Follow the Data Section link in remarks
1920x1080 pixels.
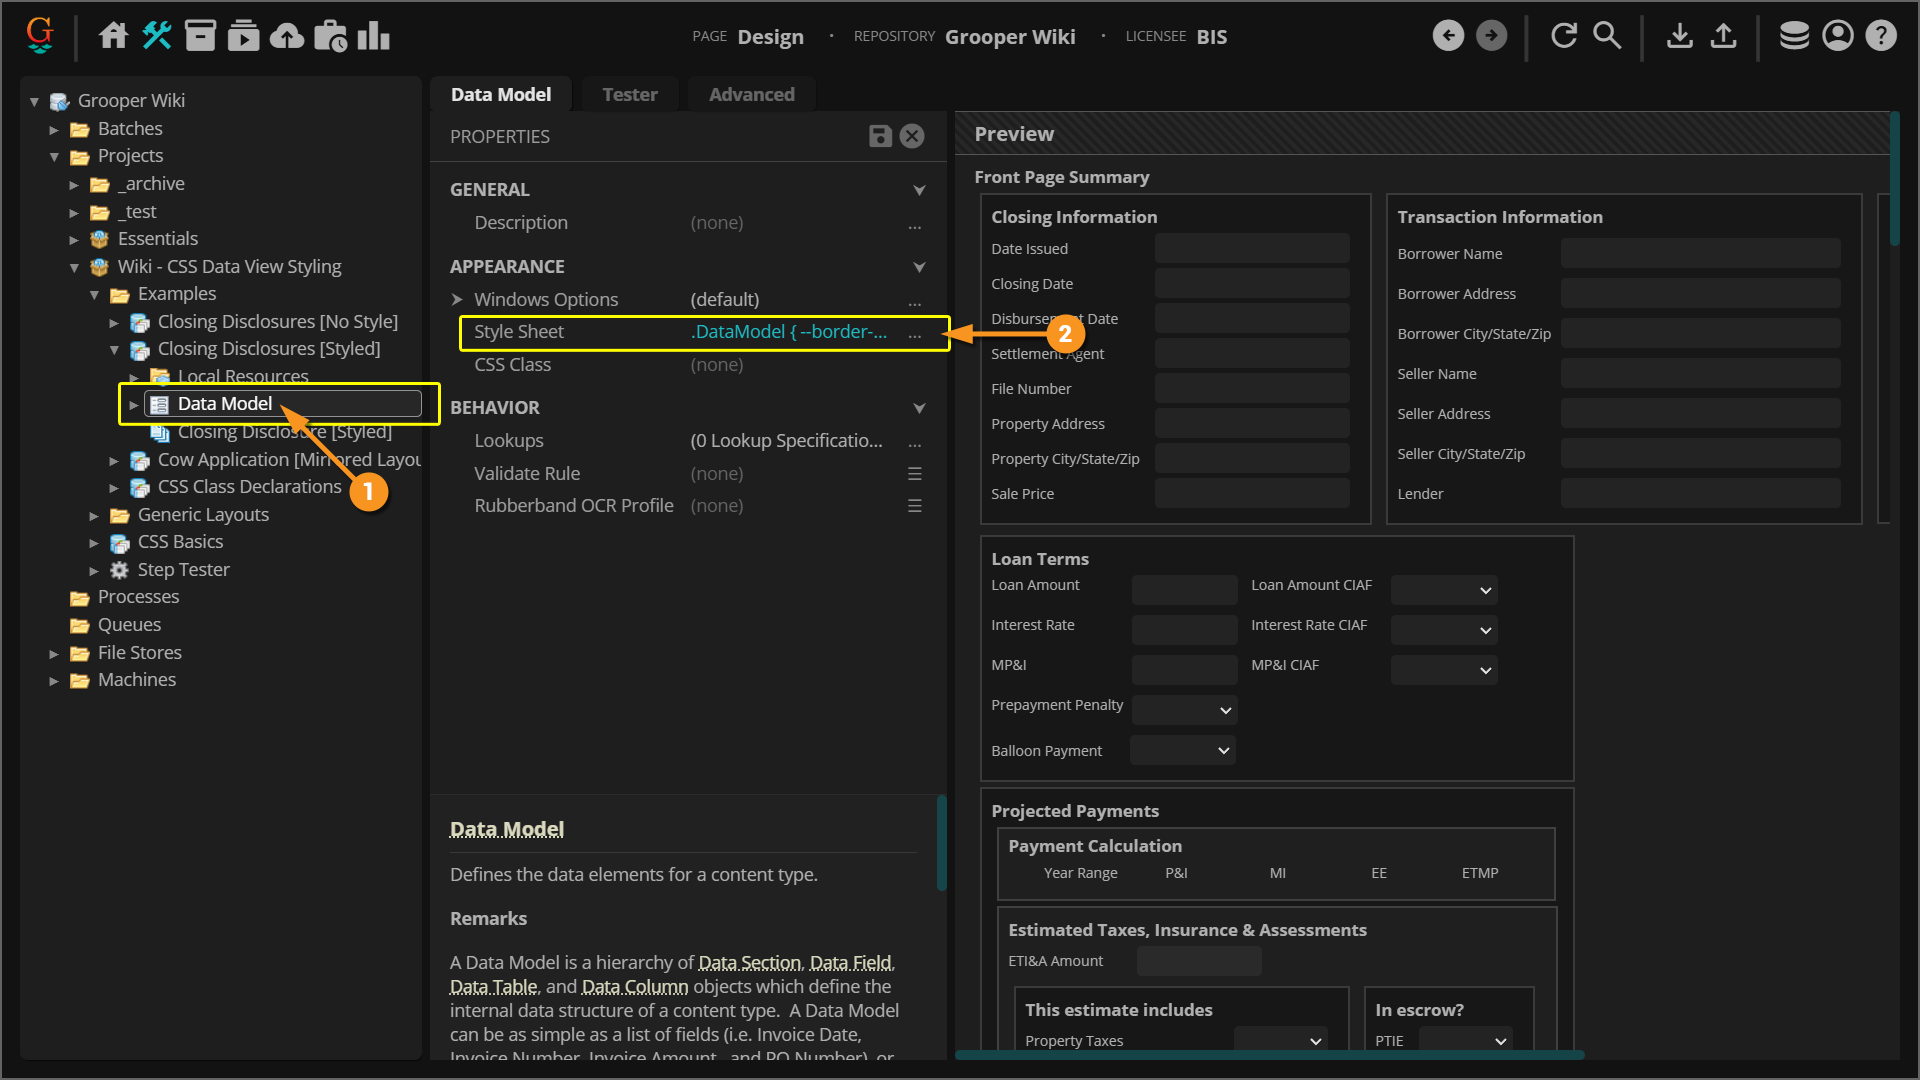pos(749,963)
